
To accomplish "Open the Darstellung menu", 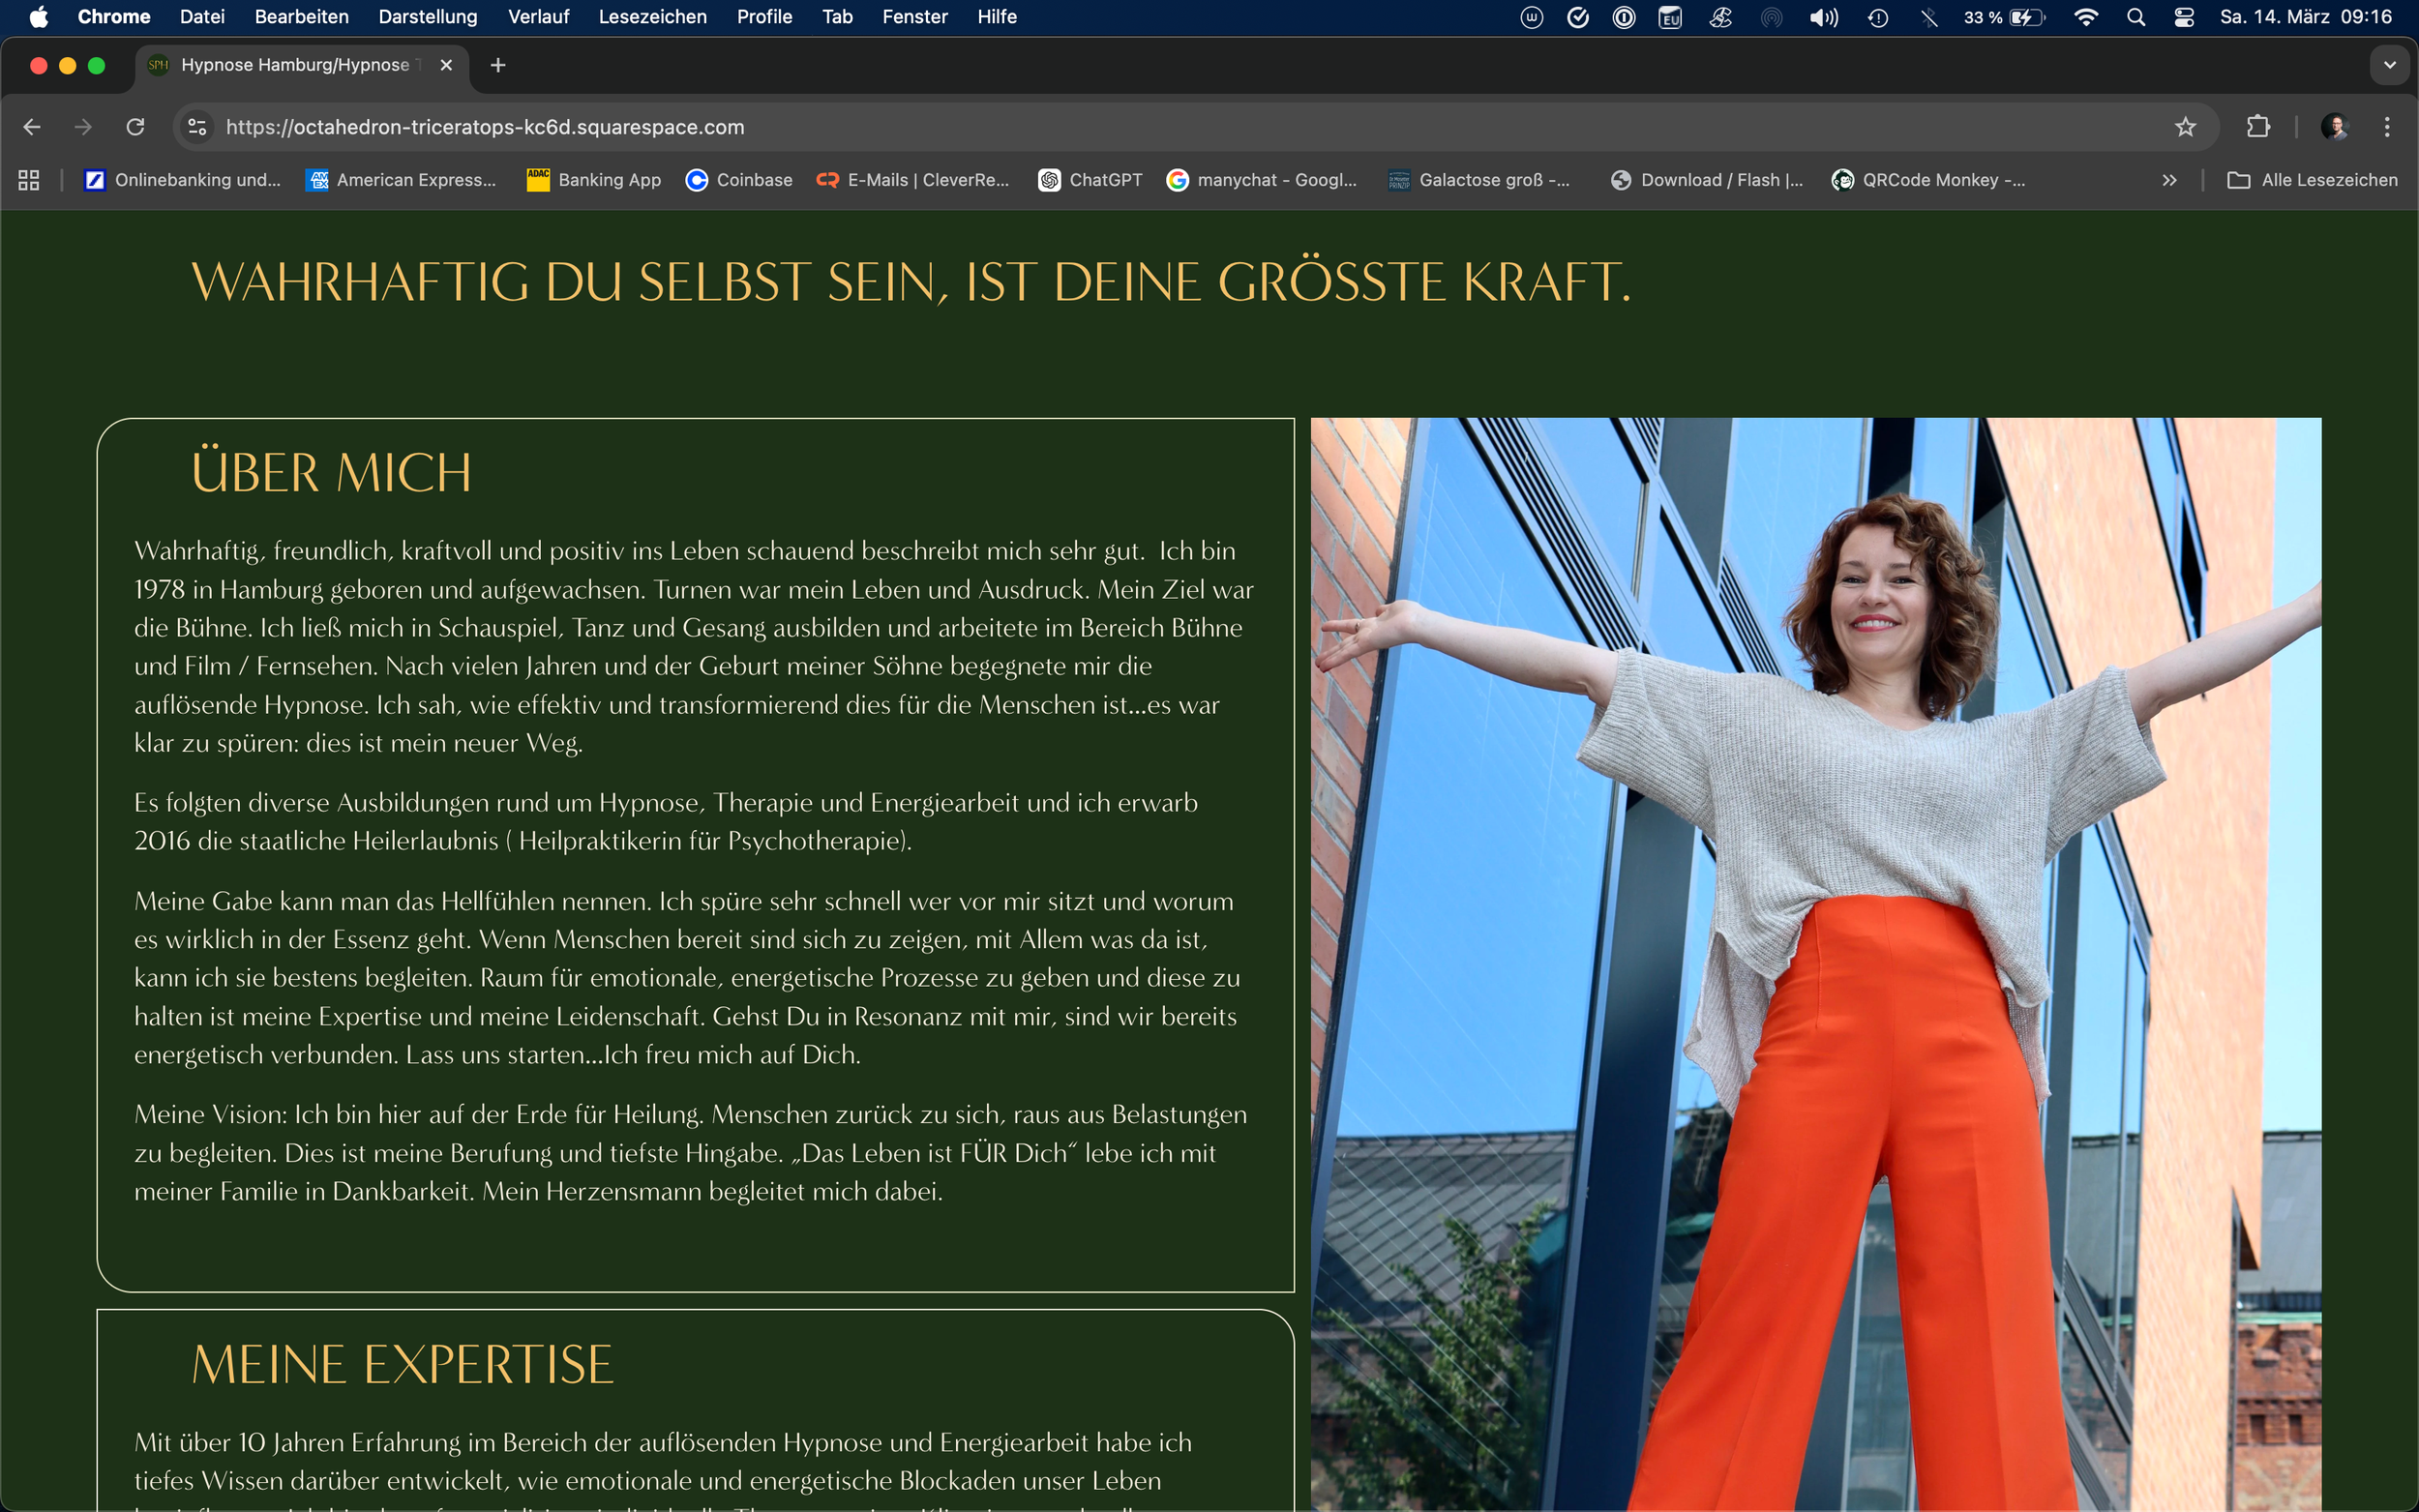I will click(427, 17).
